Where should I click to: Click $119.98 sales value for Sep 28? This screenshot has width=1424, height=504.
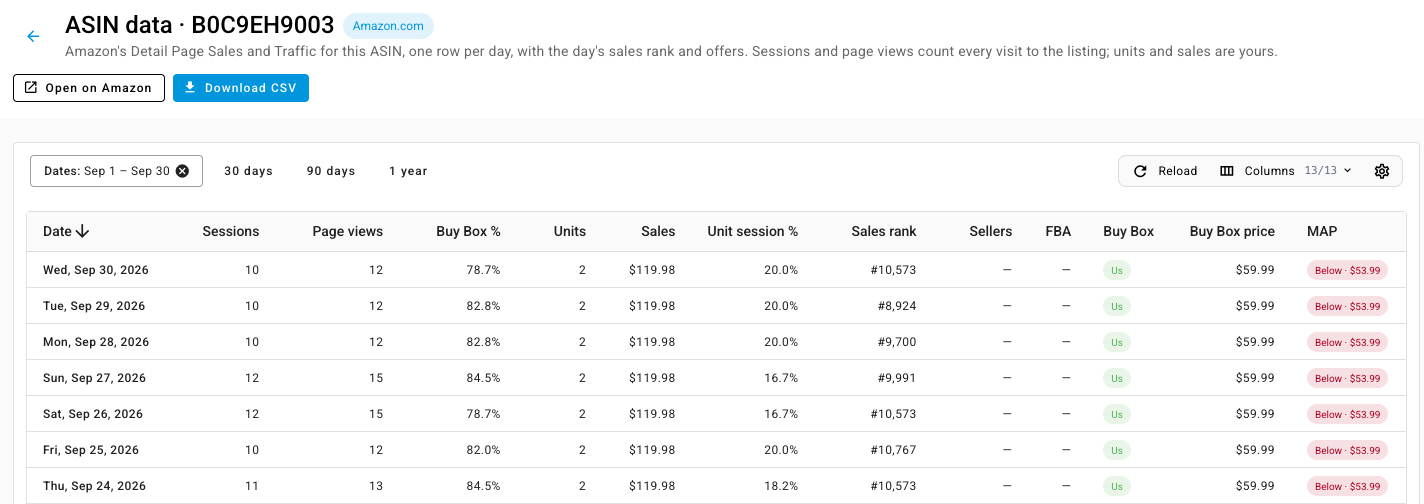652,342
